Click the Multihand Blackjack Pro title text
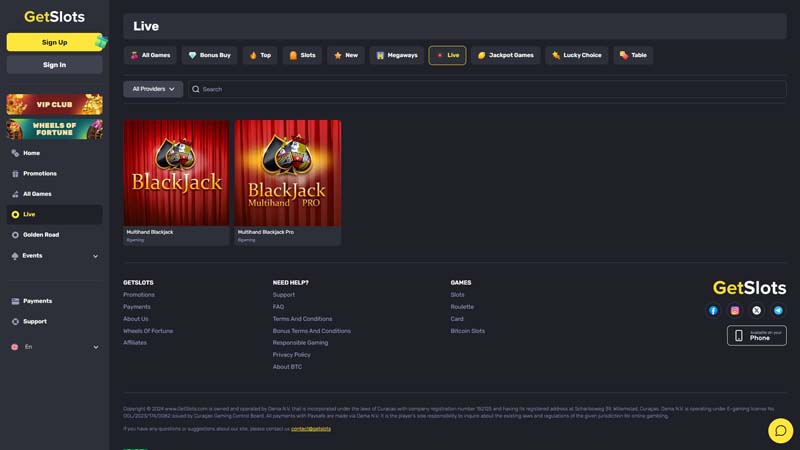Viewport: 800px width, 450px height. point(266,232)
